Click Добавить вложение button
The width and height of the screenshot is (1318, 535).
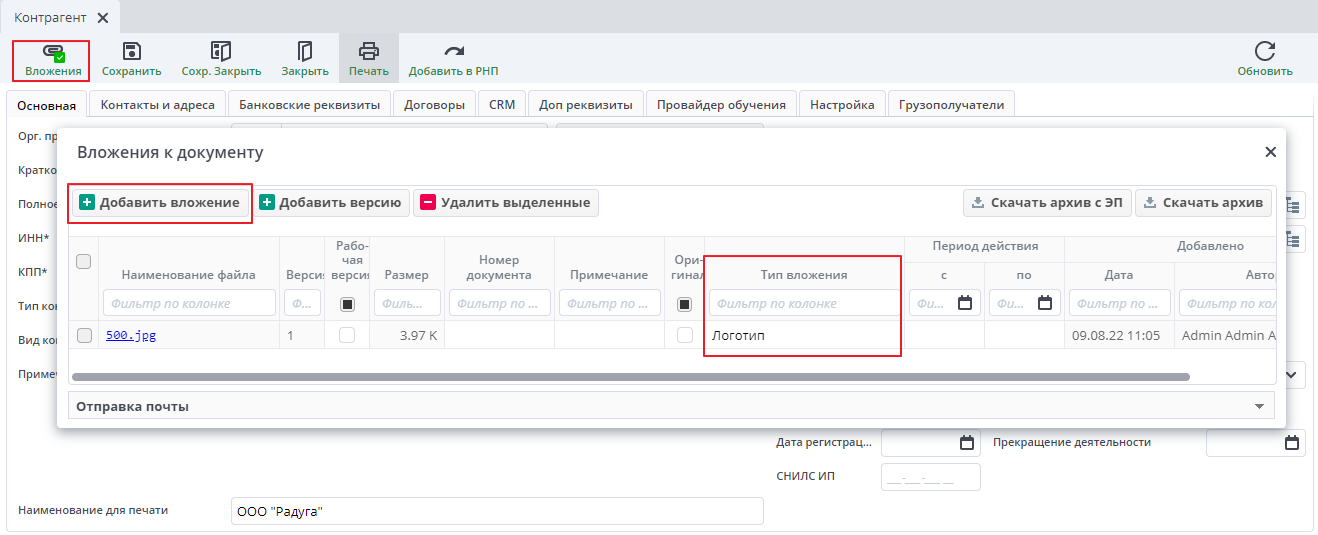click(160, 203)
